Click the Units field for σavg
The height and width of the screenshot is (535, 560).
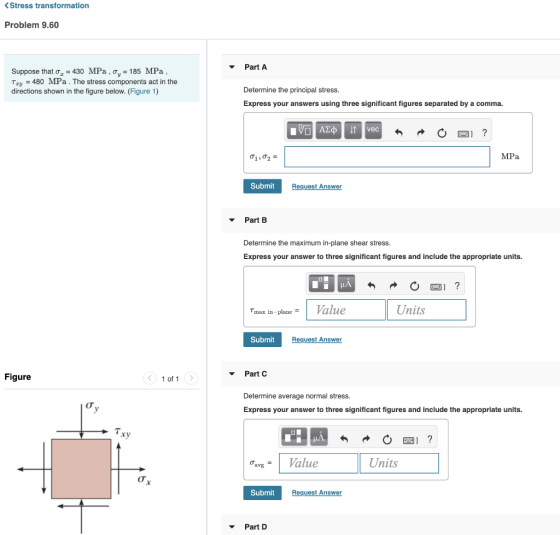(399, 463)
